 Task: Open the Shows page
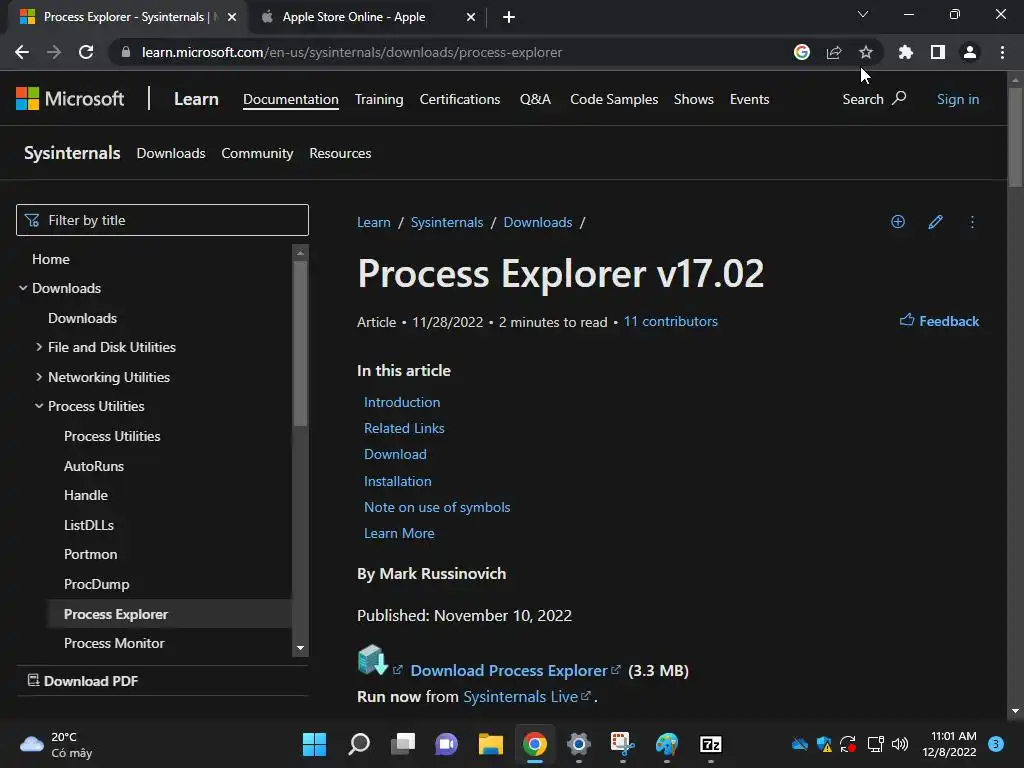[x=694, y=99]
